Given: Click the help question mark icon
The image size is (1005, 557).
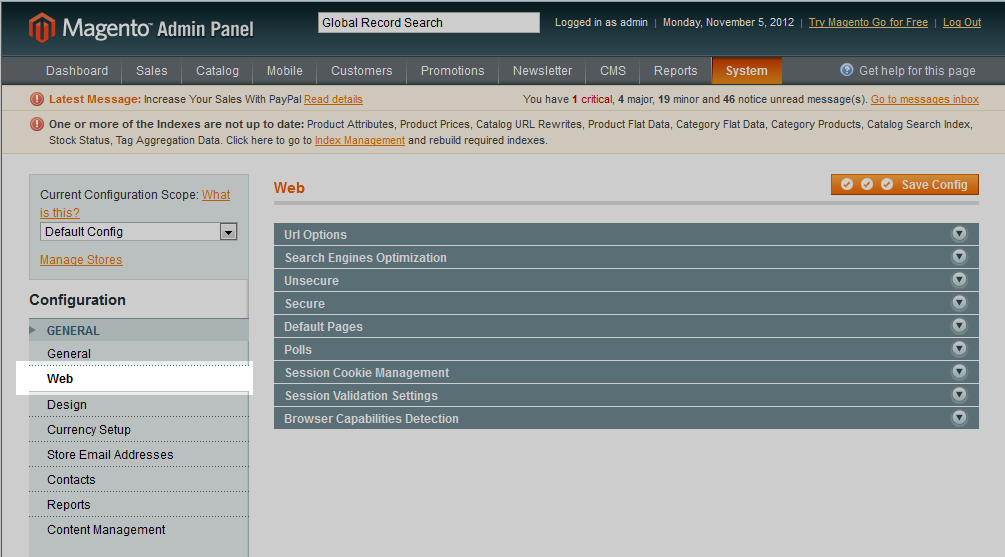Looking at the screenshot, I should click(847, 70).
